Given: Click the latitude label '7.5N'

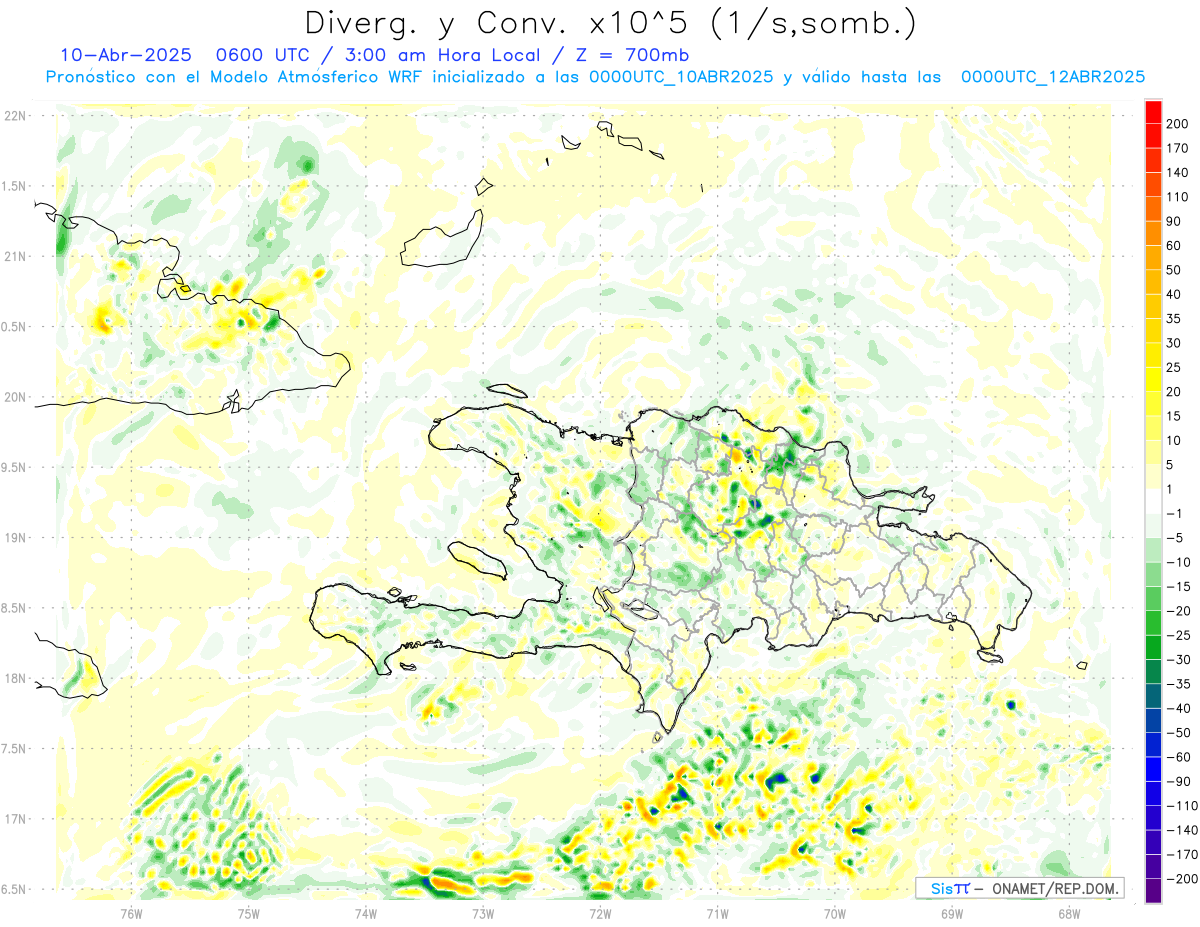Looking at the screenshot, I should [14, 749].
